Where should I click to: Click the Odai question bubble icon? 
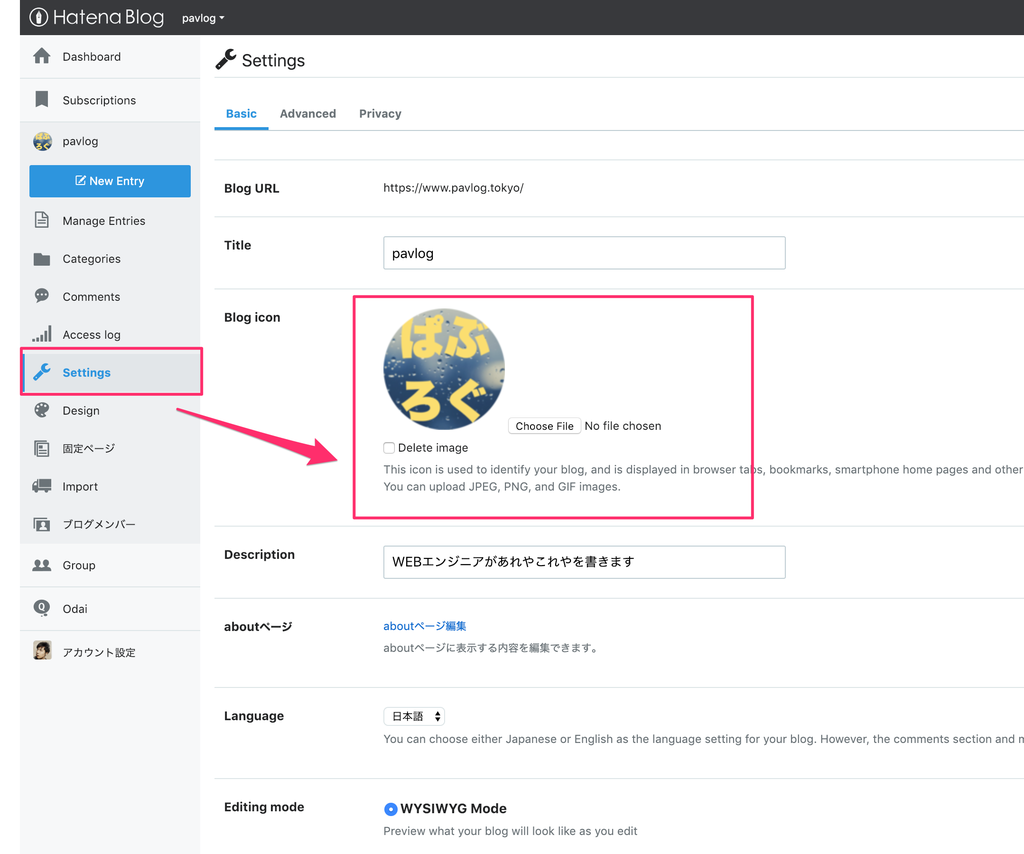(42, 609)
